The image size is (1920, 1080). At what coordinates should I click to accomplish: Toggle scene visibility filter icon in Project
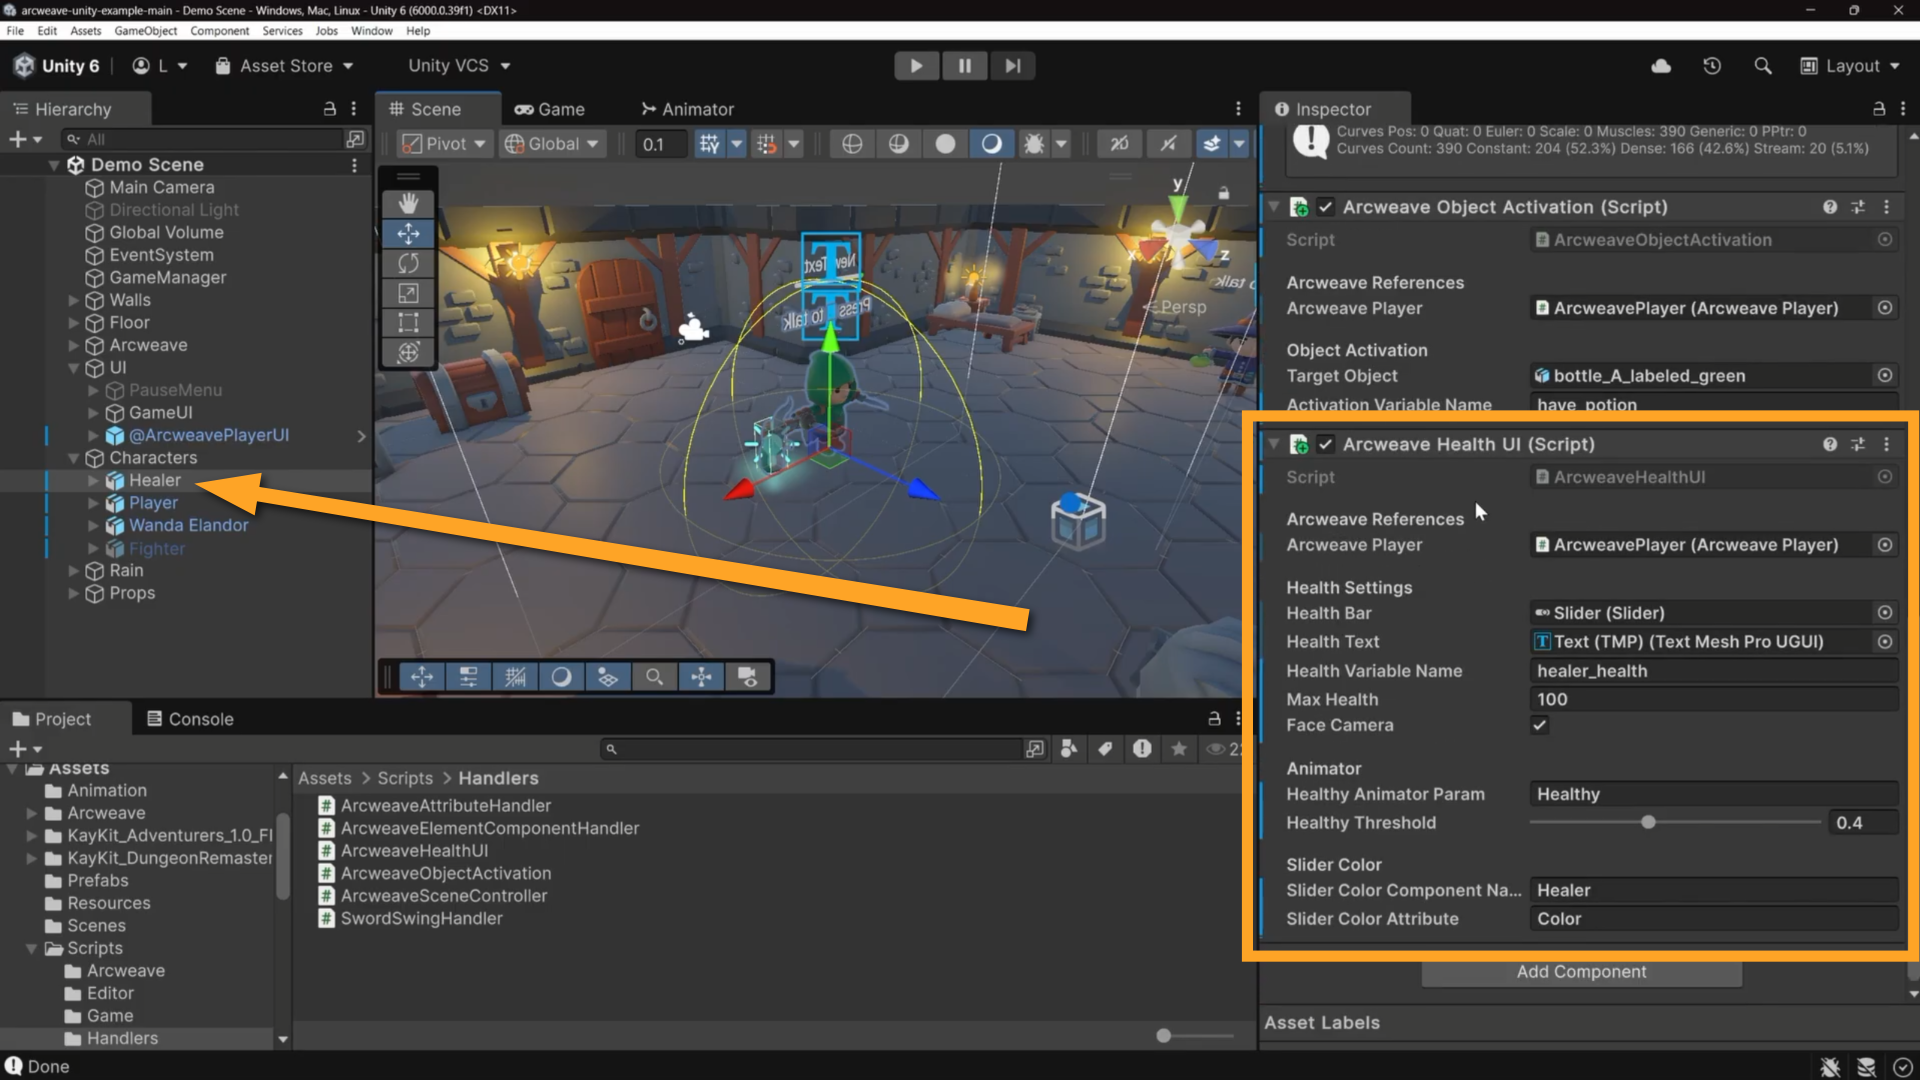[1216, 749]
